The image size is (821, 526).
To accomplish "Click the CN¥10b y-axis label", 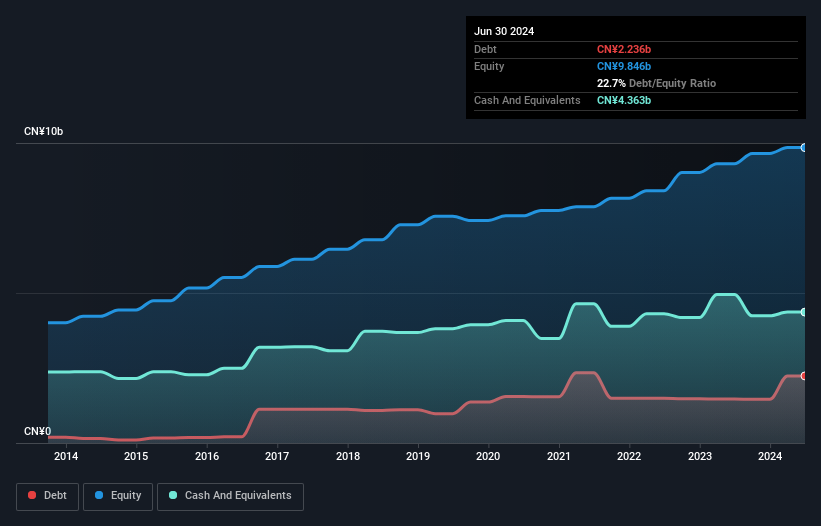I will pos(43,131).
